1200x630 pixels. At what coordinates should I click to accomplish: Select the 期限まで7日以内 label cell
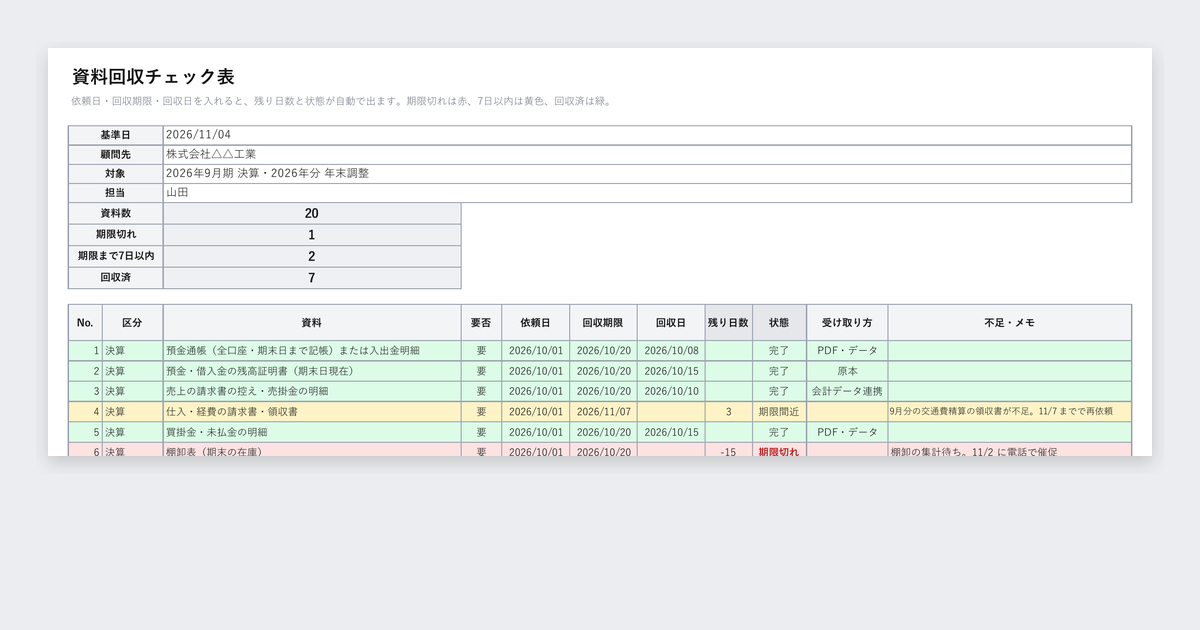click(x=116, y=256)
